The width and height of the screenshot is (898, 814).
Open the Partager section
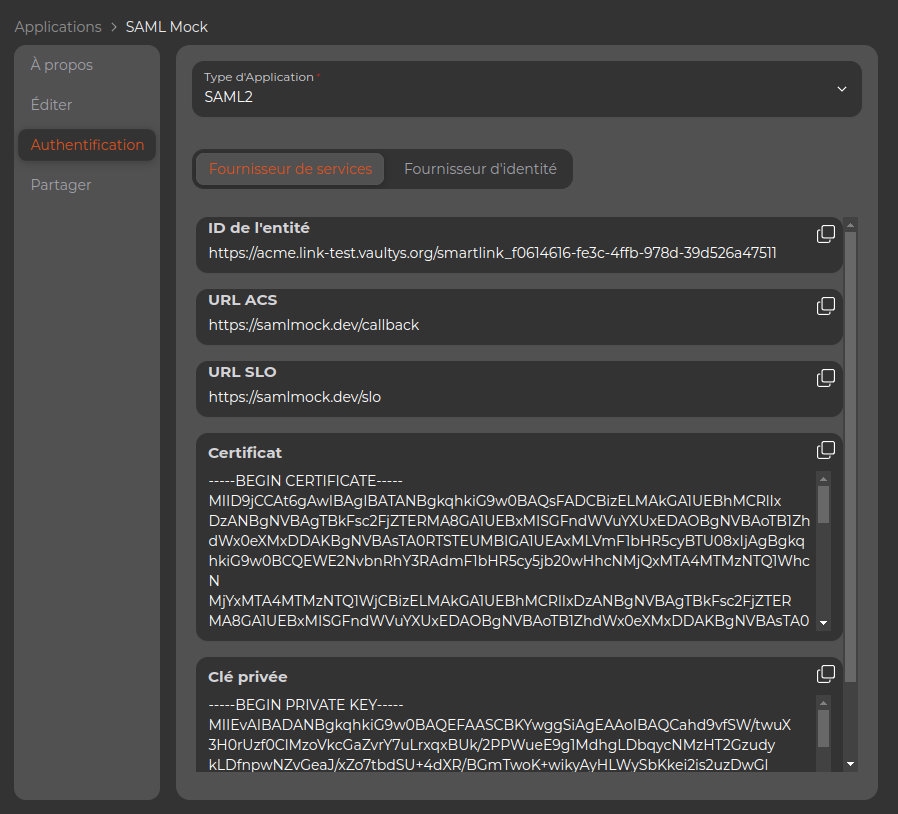[x=61, y=185]
